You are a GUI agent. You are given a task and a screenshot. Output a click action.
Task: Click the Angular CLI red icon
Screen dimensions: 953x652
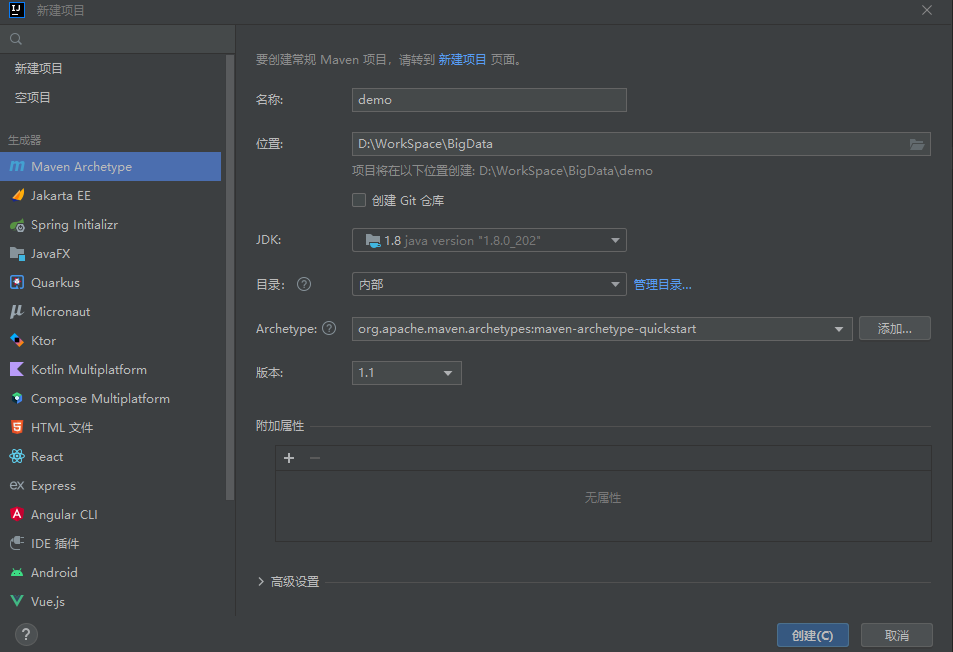point(17,514)
